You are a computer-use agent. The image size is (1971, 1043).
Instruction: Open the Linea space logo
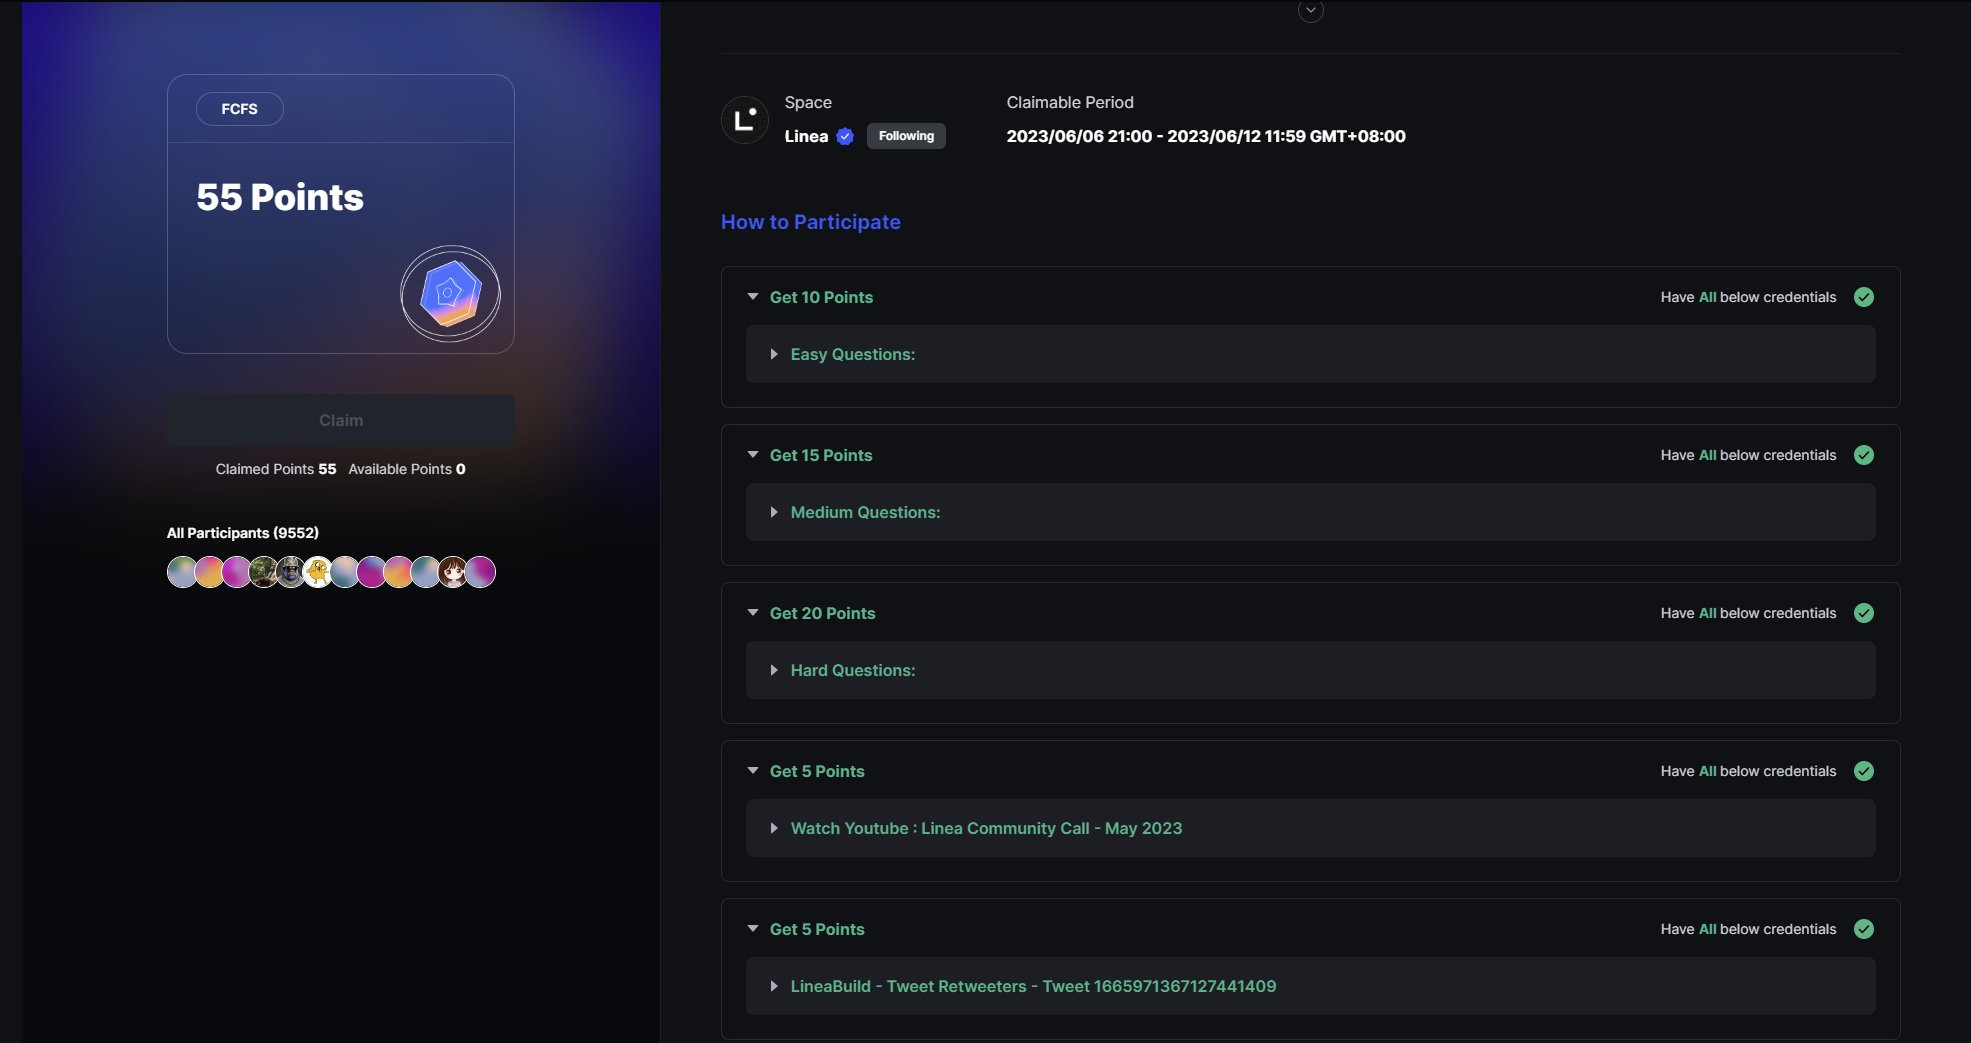pyautogui.click(x=745, y=120)
